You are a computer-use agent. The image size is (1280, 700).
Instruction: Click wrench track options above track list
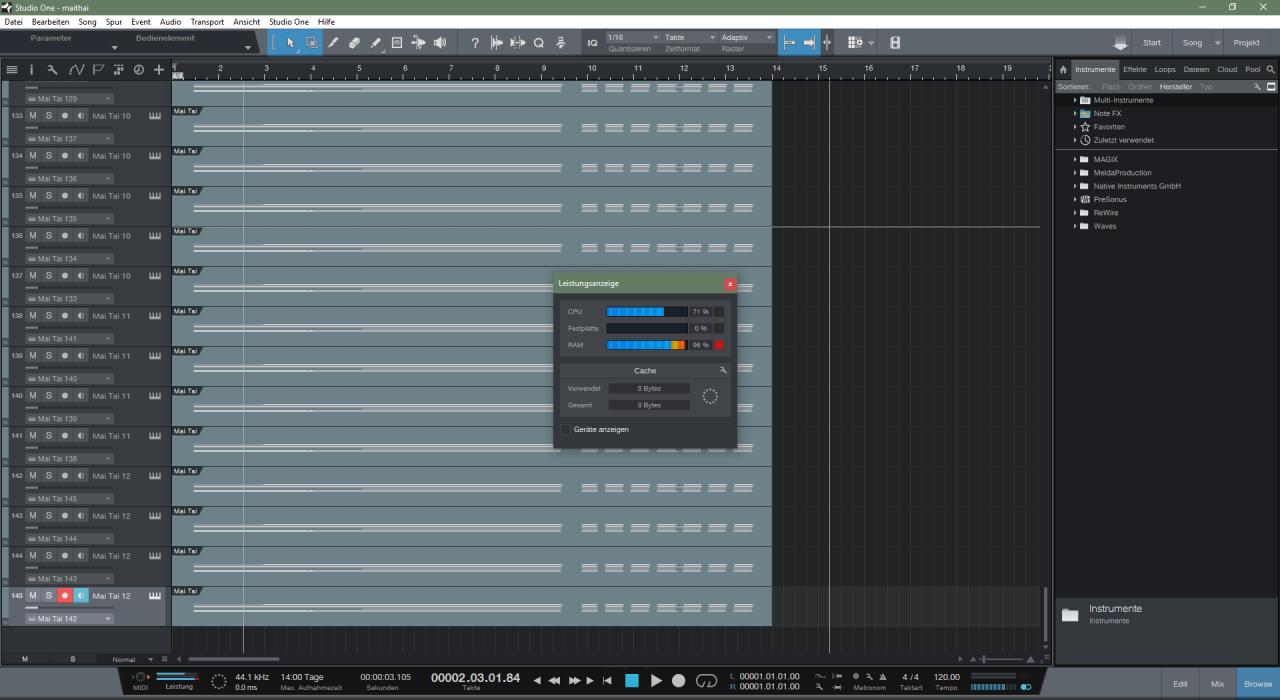(x=53, y=70)
